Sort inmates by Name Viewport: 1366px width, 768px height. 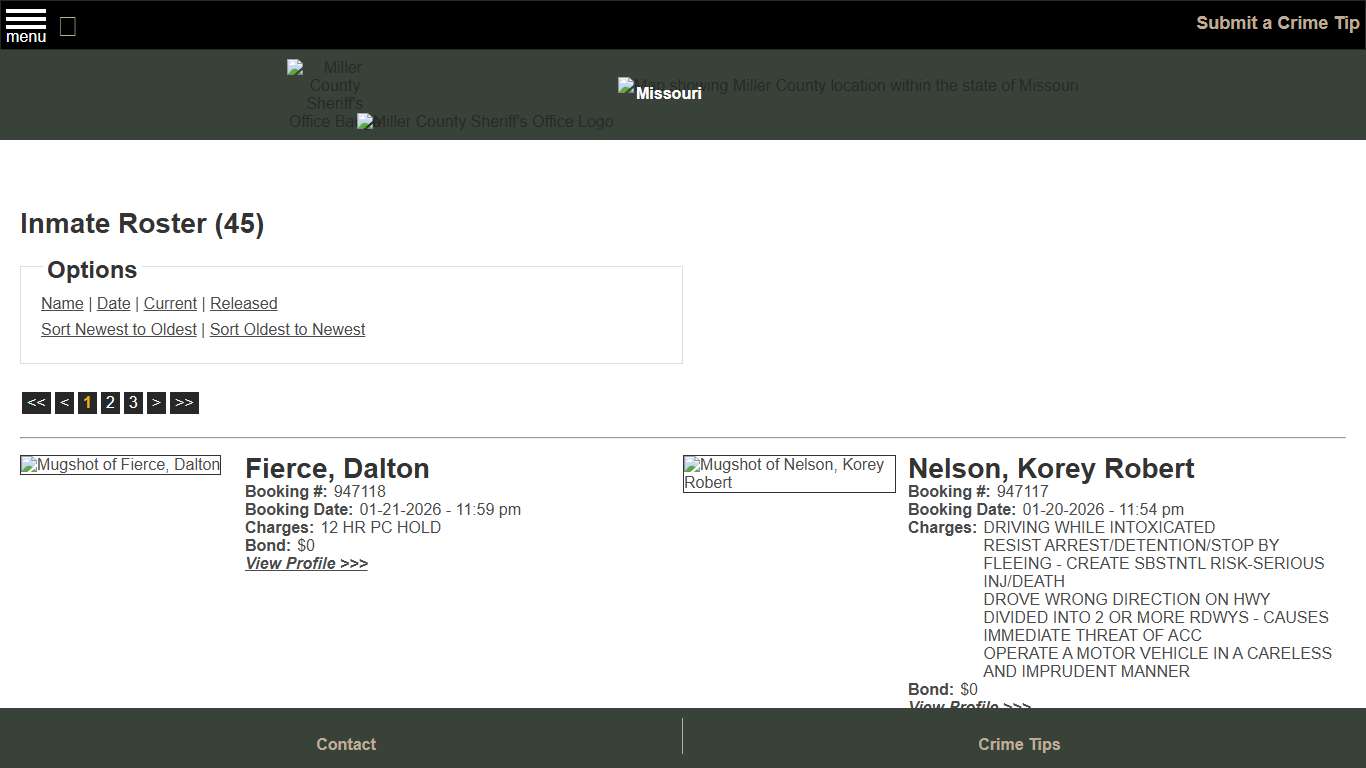click(62, 303)
